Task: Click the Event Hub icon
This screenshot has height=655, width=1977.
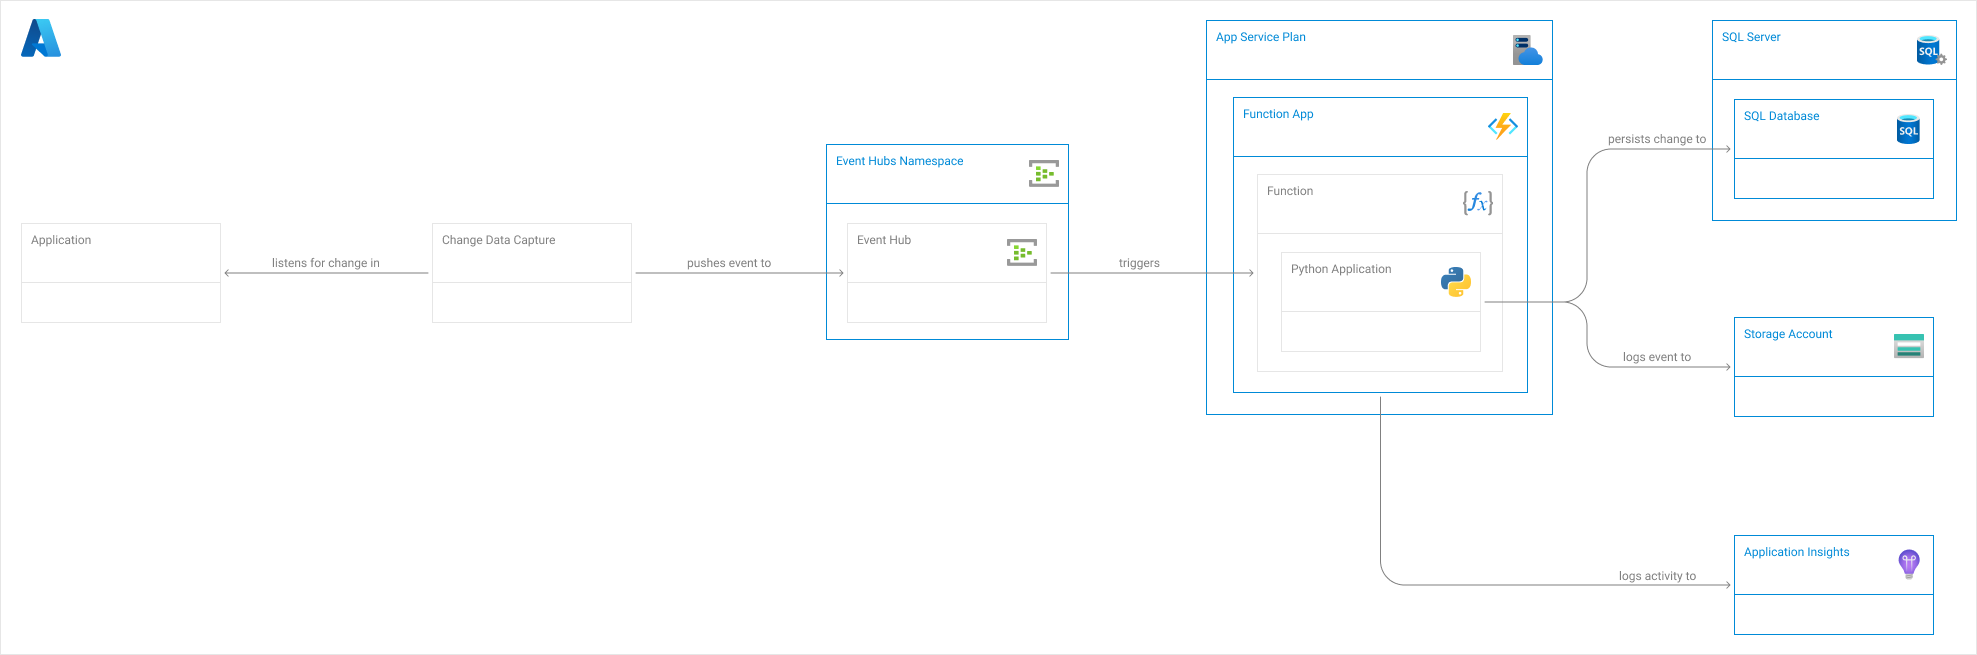Action: tap(1022, 253)
